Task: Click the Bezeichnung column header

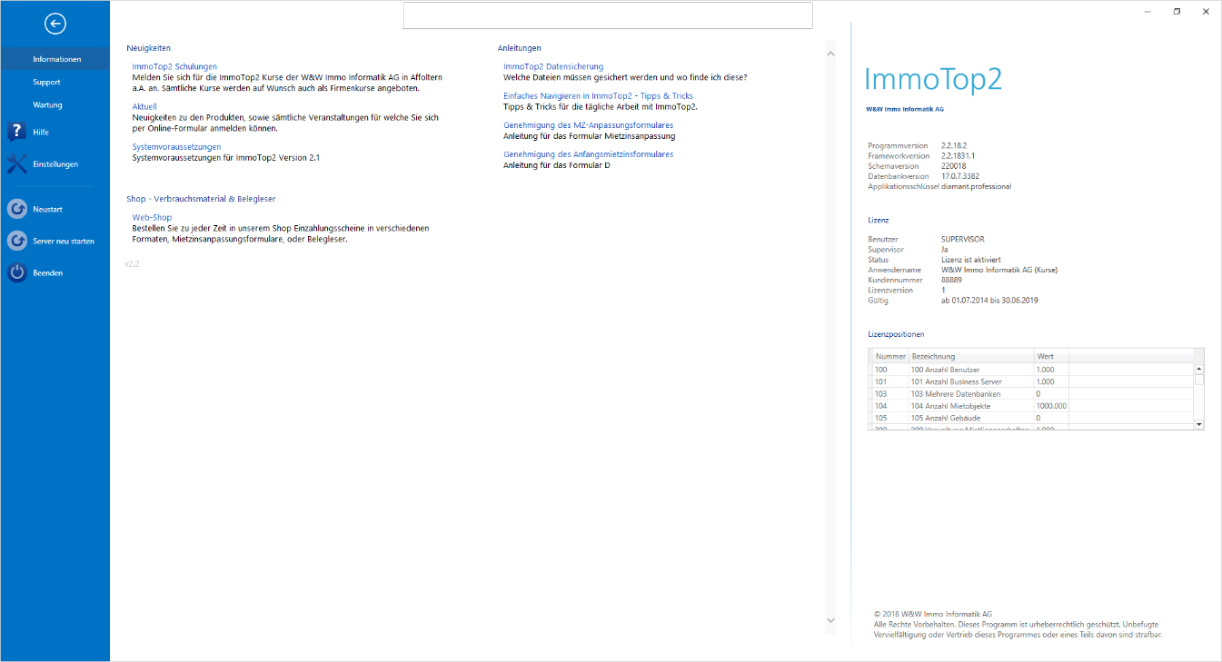Action: [x=970, y=356]
